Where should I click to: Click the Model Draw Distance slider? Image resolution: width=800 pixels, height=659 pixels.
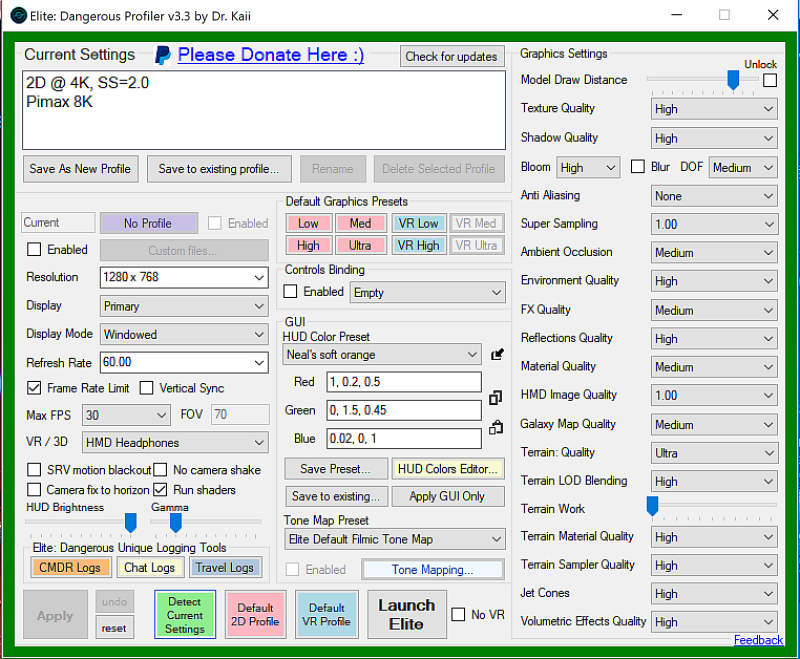coord(702,80)
